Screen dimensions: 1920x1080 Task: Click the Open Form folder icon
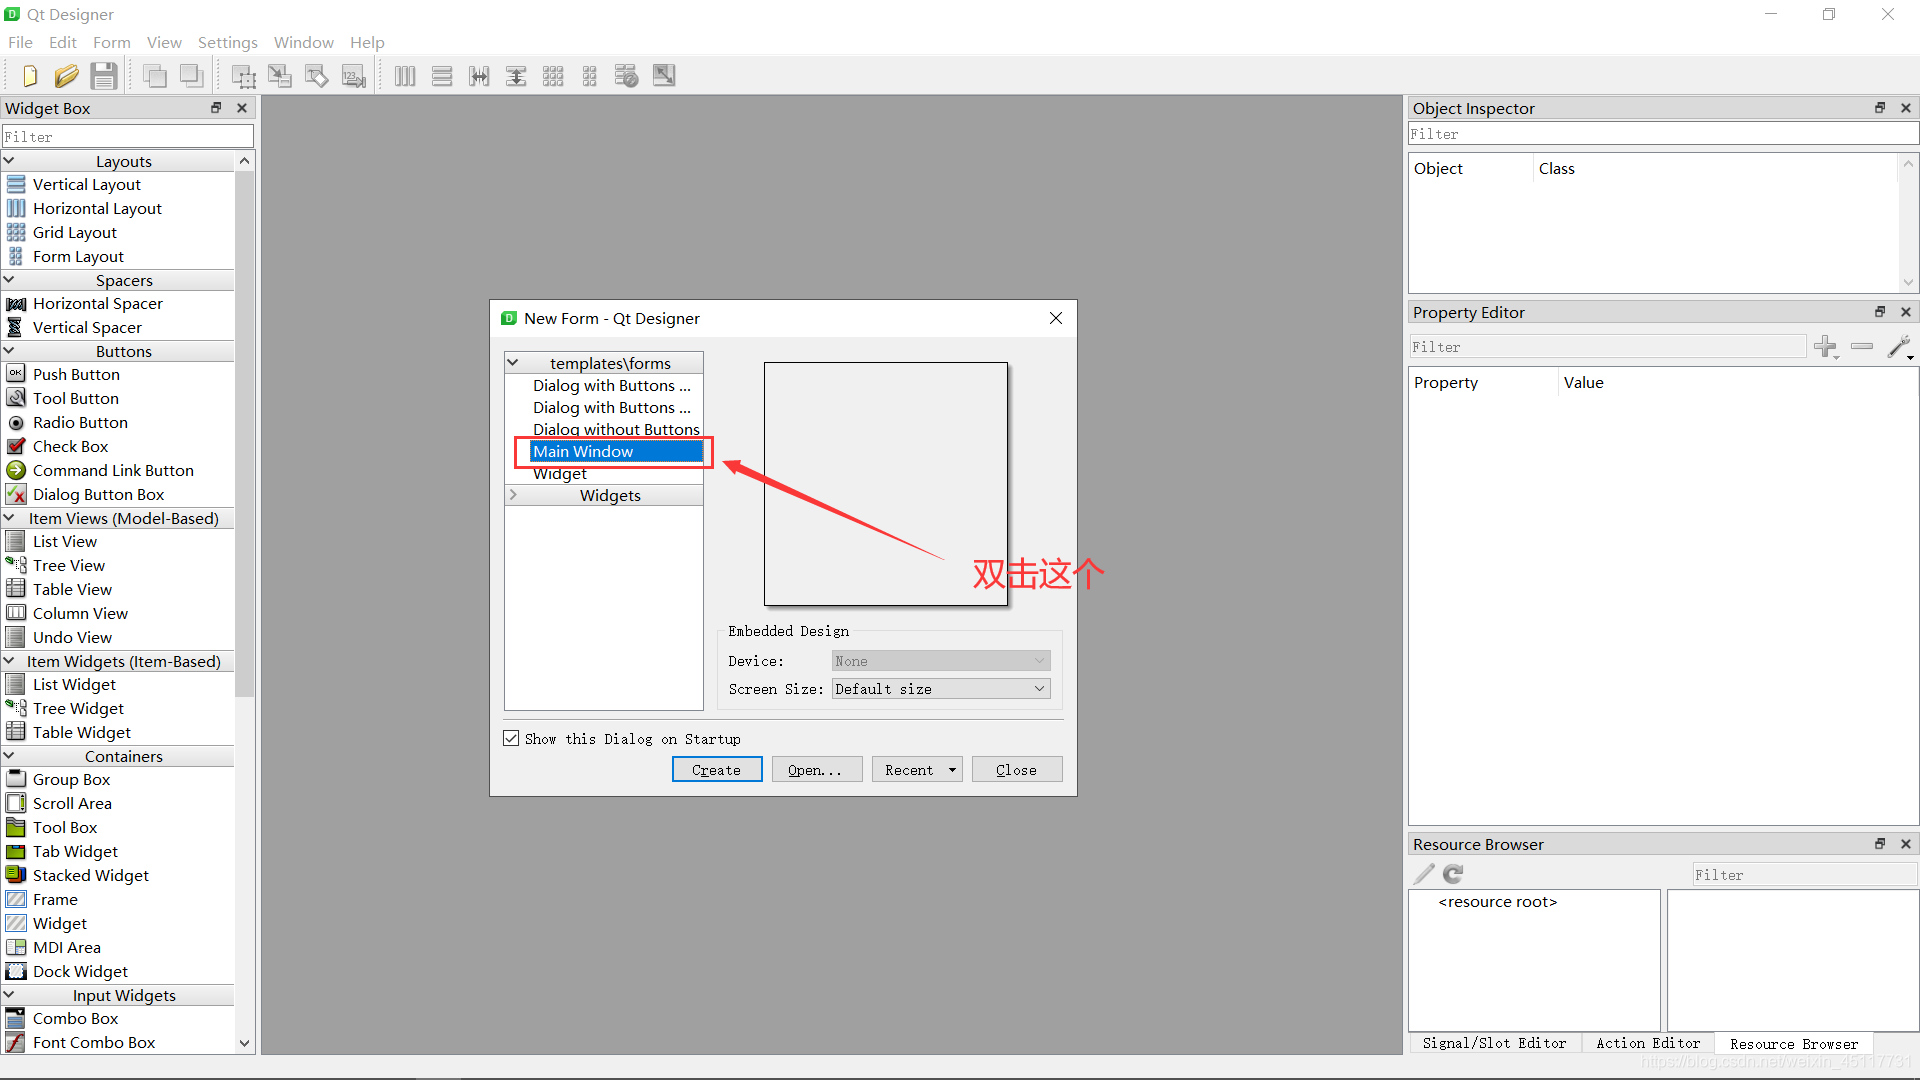[x=66, y=76]
